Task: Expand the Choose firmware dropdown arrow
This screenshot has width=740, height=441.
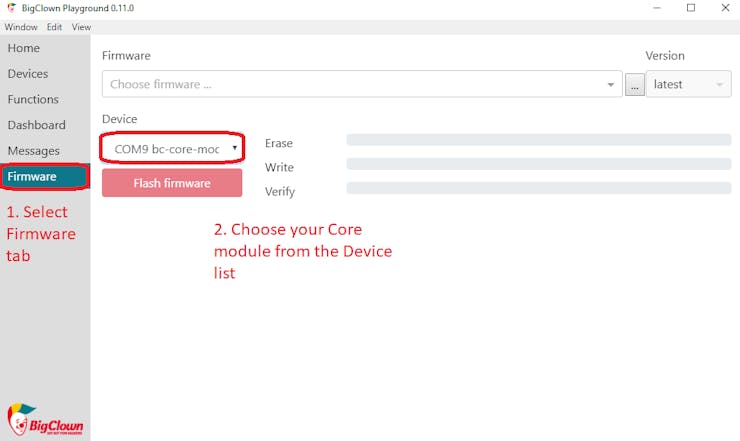Action: point(611,85)
